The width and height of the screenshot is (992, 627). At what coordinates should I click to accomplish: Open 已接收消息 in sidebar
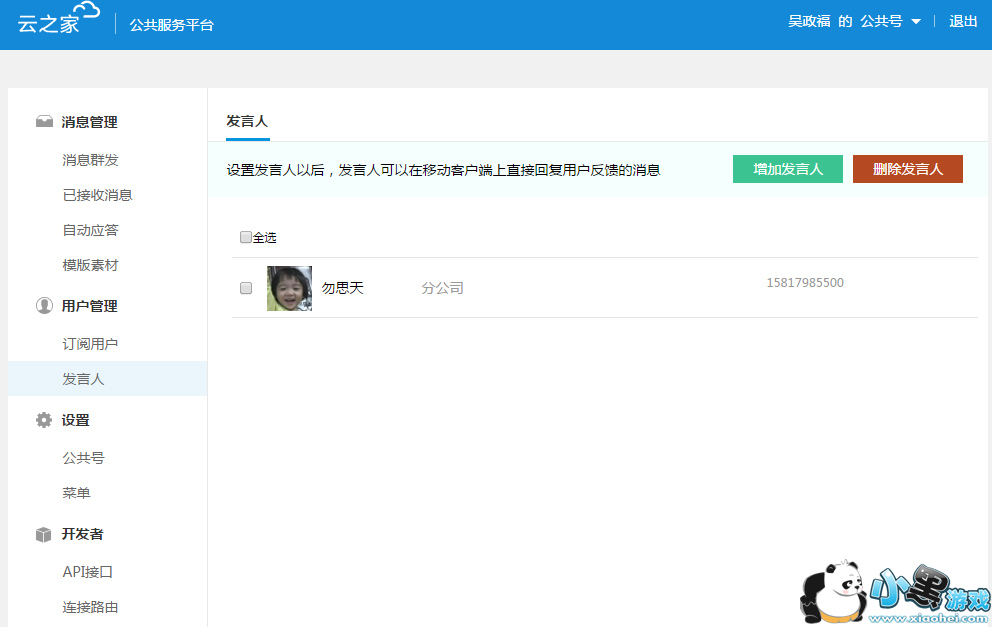tap(97, 195)
